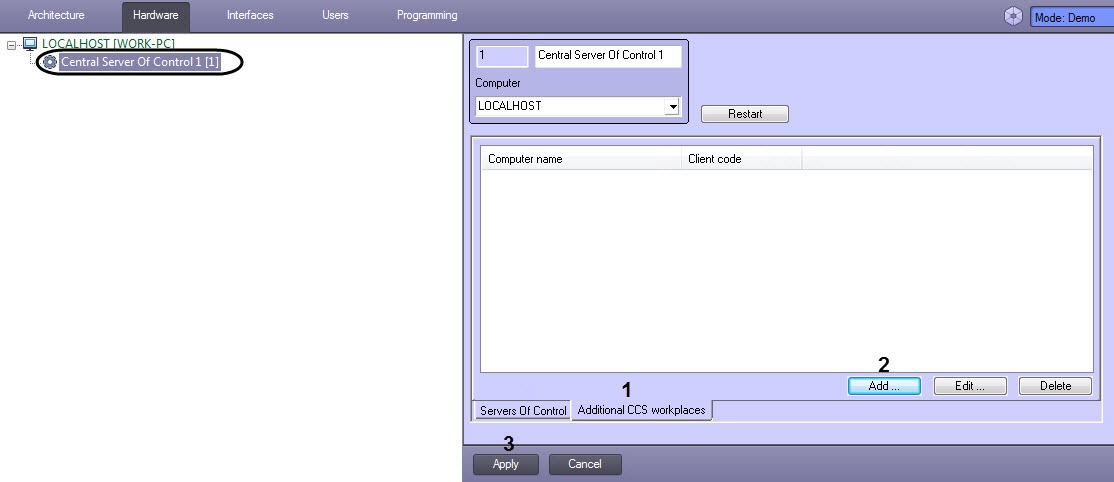
Task: Apply the configuration changes
Action: [x=506, y=464]
